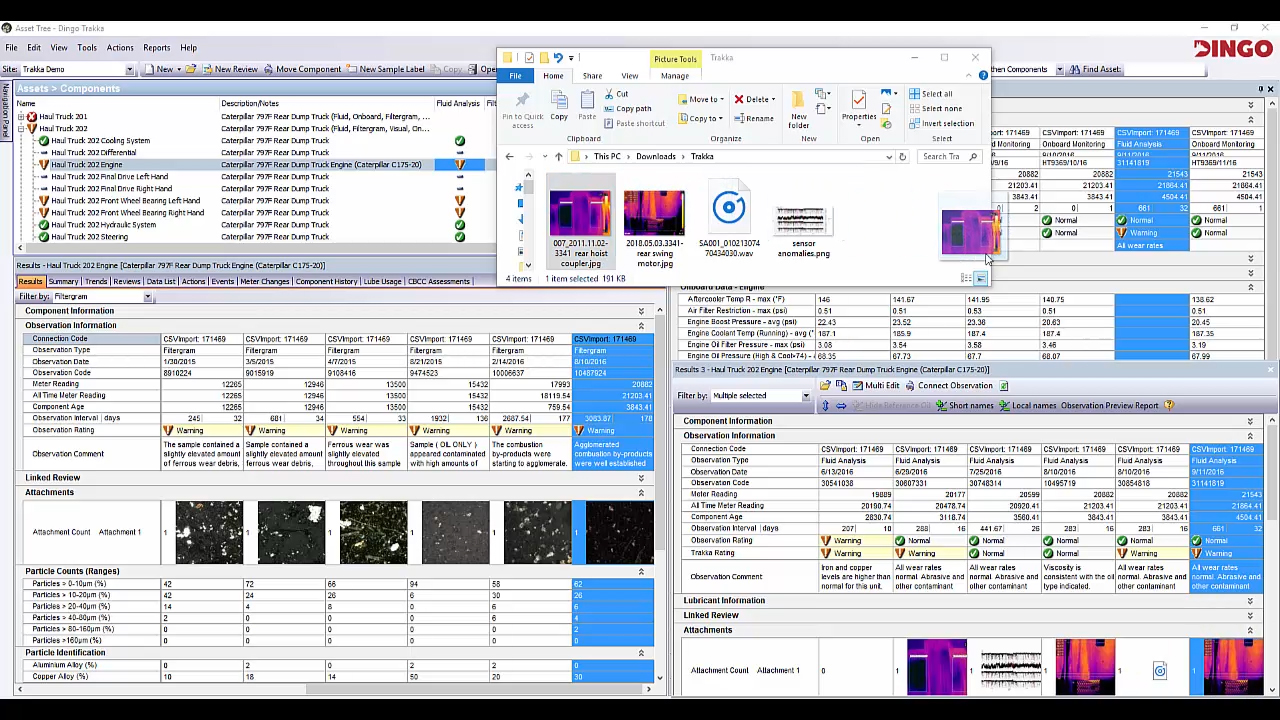Open the Reports menu
1280x720 pixels.
156,48
